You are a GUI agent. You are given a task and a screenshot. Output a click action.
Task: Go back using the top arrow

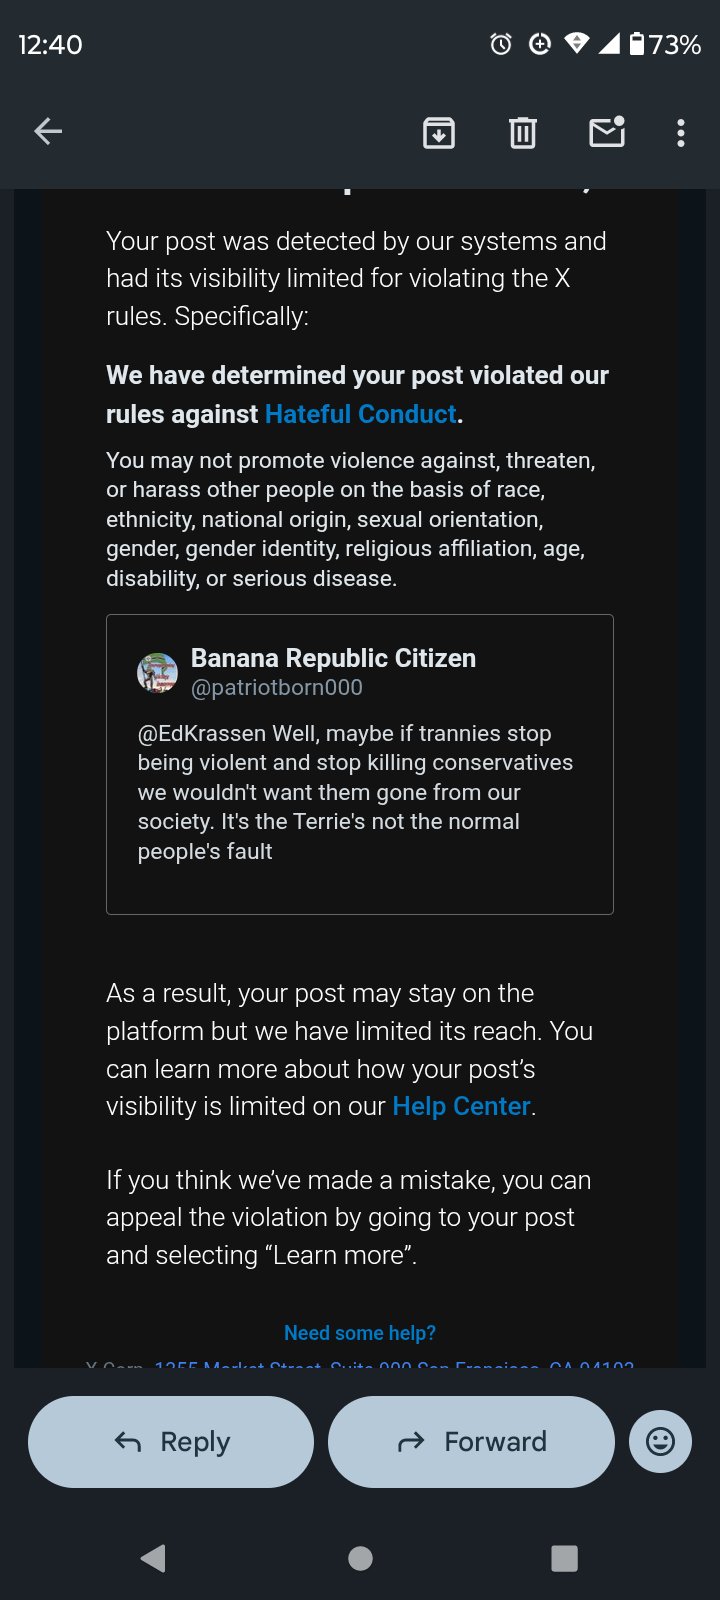pyautogui.click(x=48, y=131)
